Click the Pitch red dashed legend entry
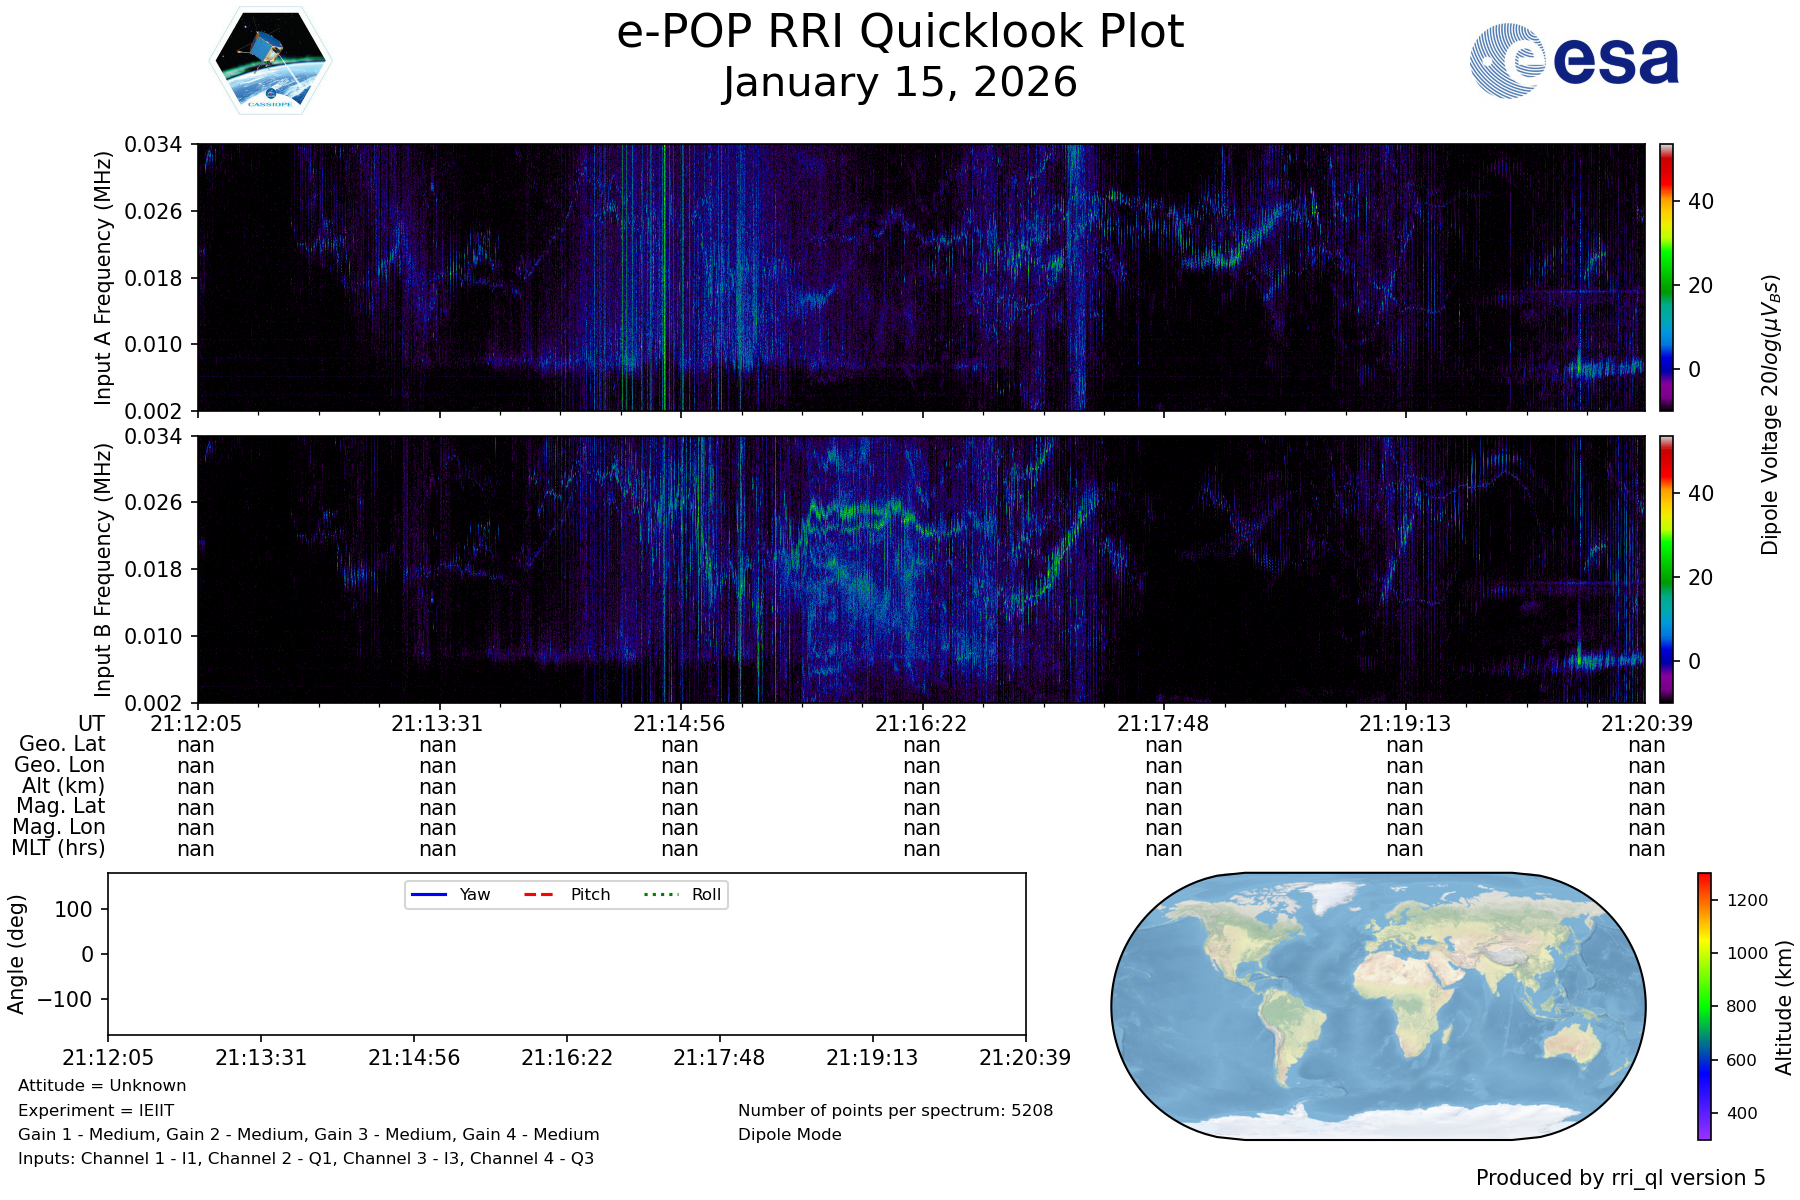 coord(567,894)
